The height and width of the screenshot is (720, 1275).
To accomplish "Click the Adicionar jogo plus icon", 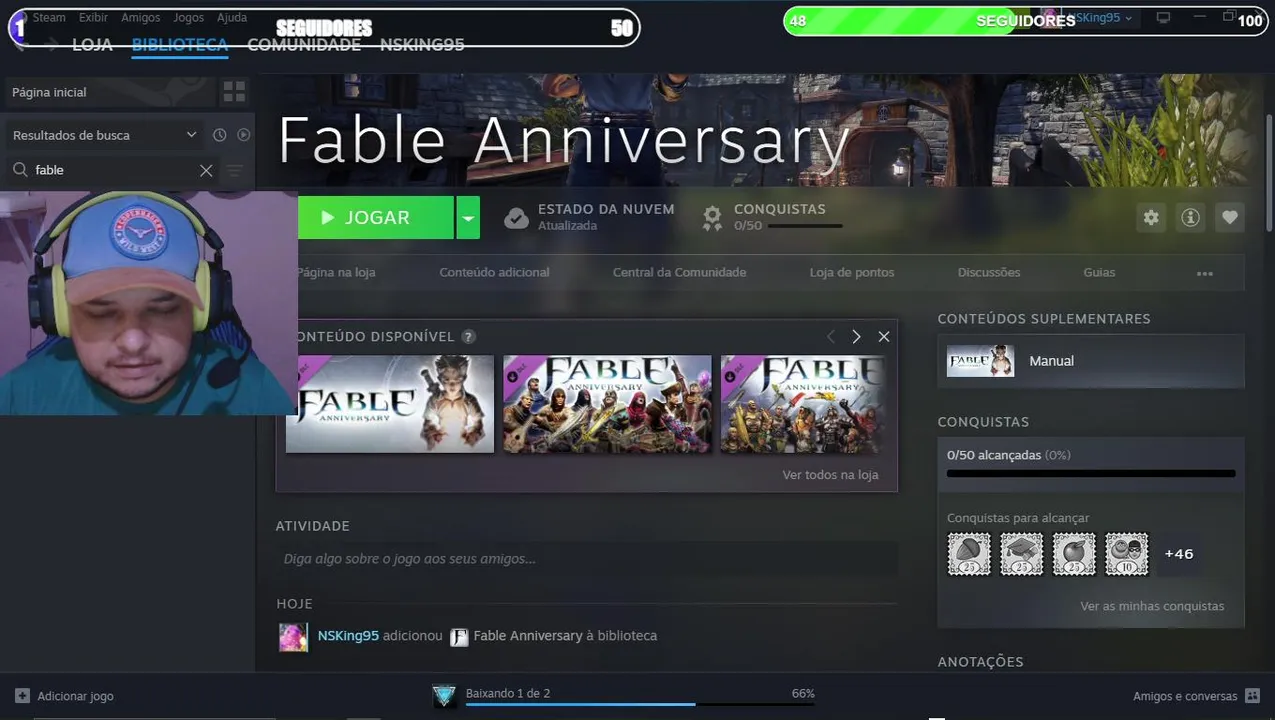I will [x=22, y=696].
